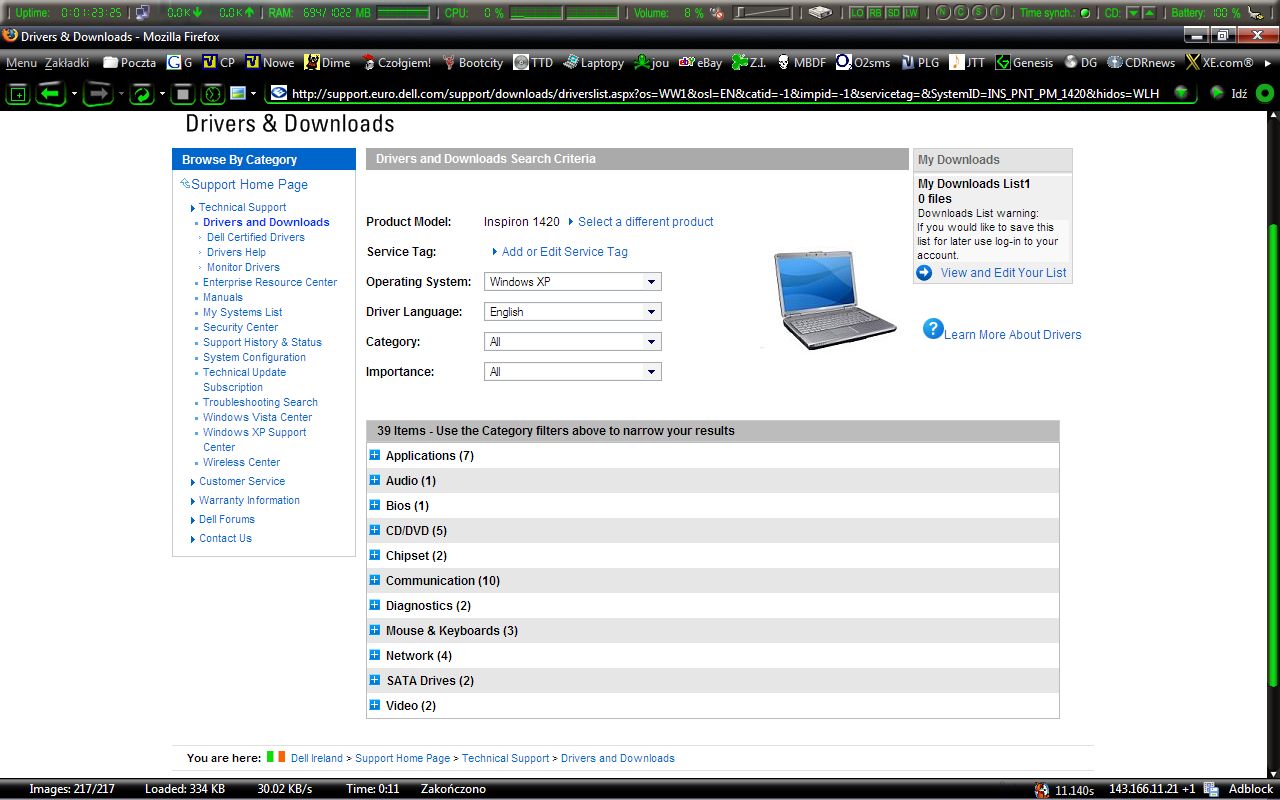Open View and Edit Your List link
The image size is (1280, 800).
coord(1003,272)
